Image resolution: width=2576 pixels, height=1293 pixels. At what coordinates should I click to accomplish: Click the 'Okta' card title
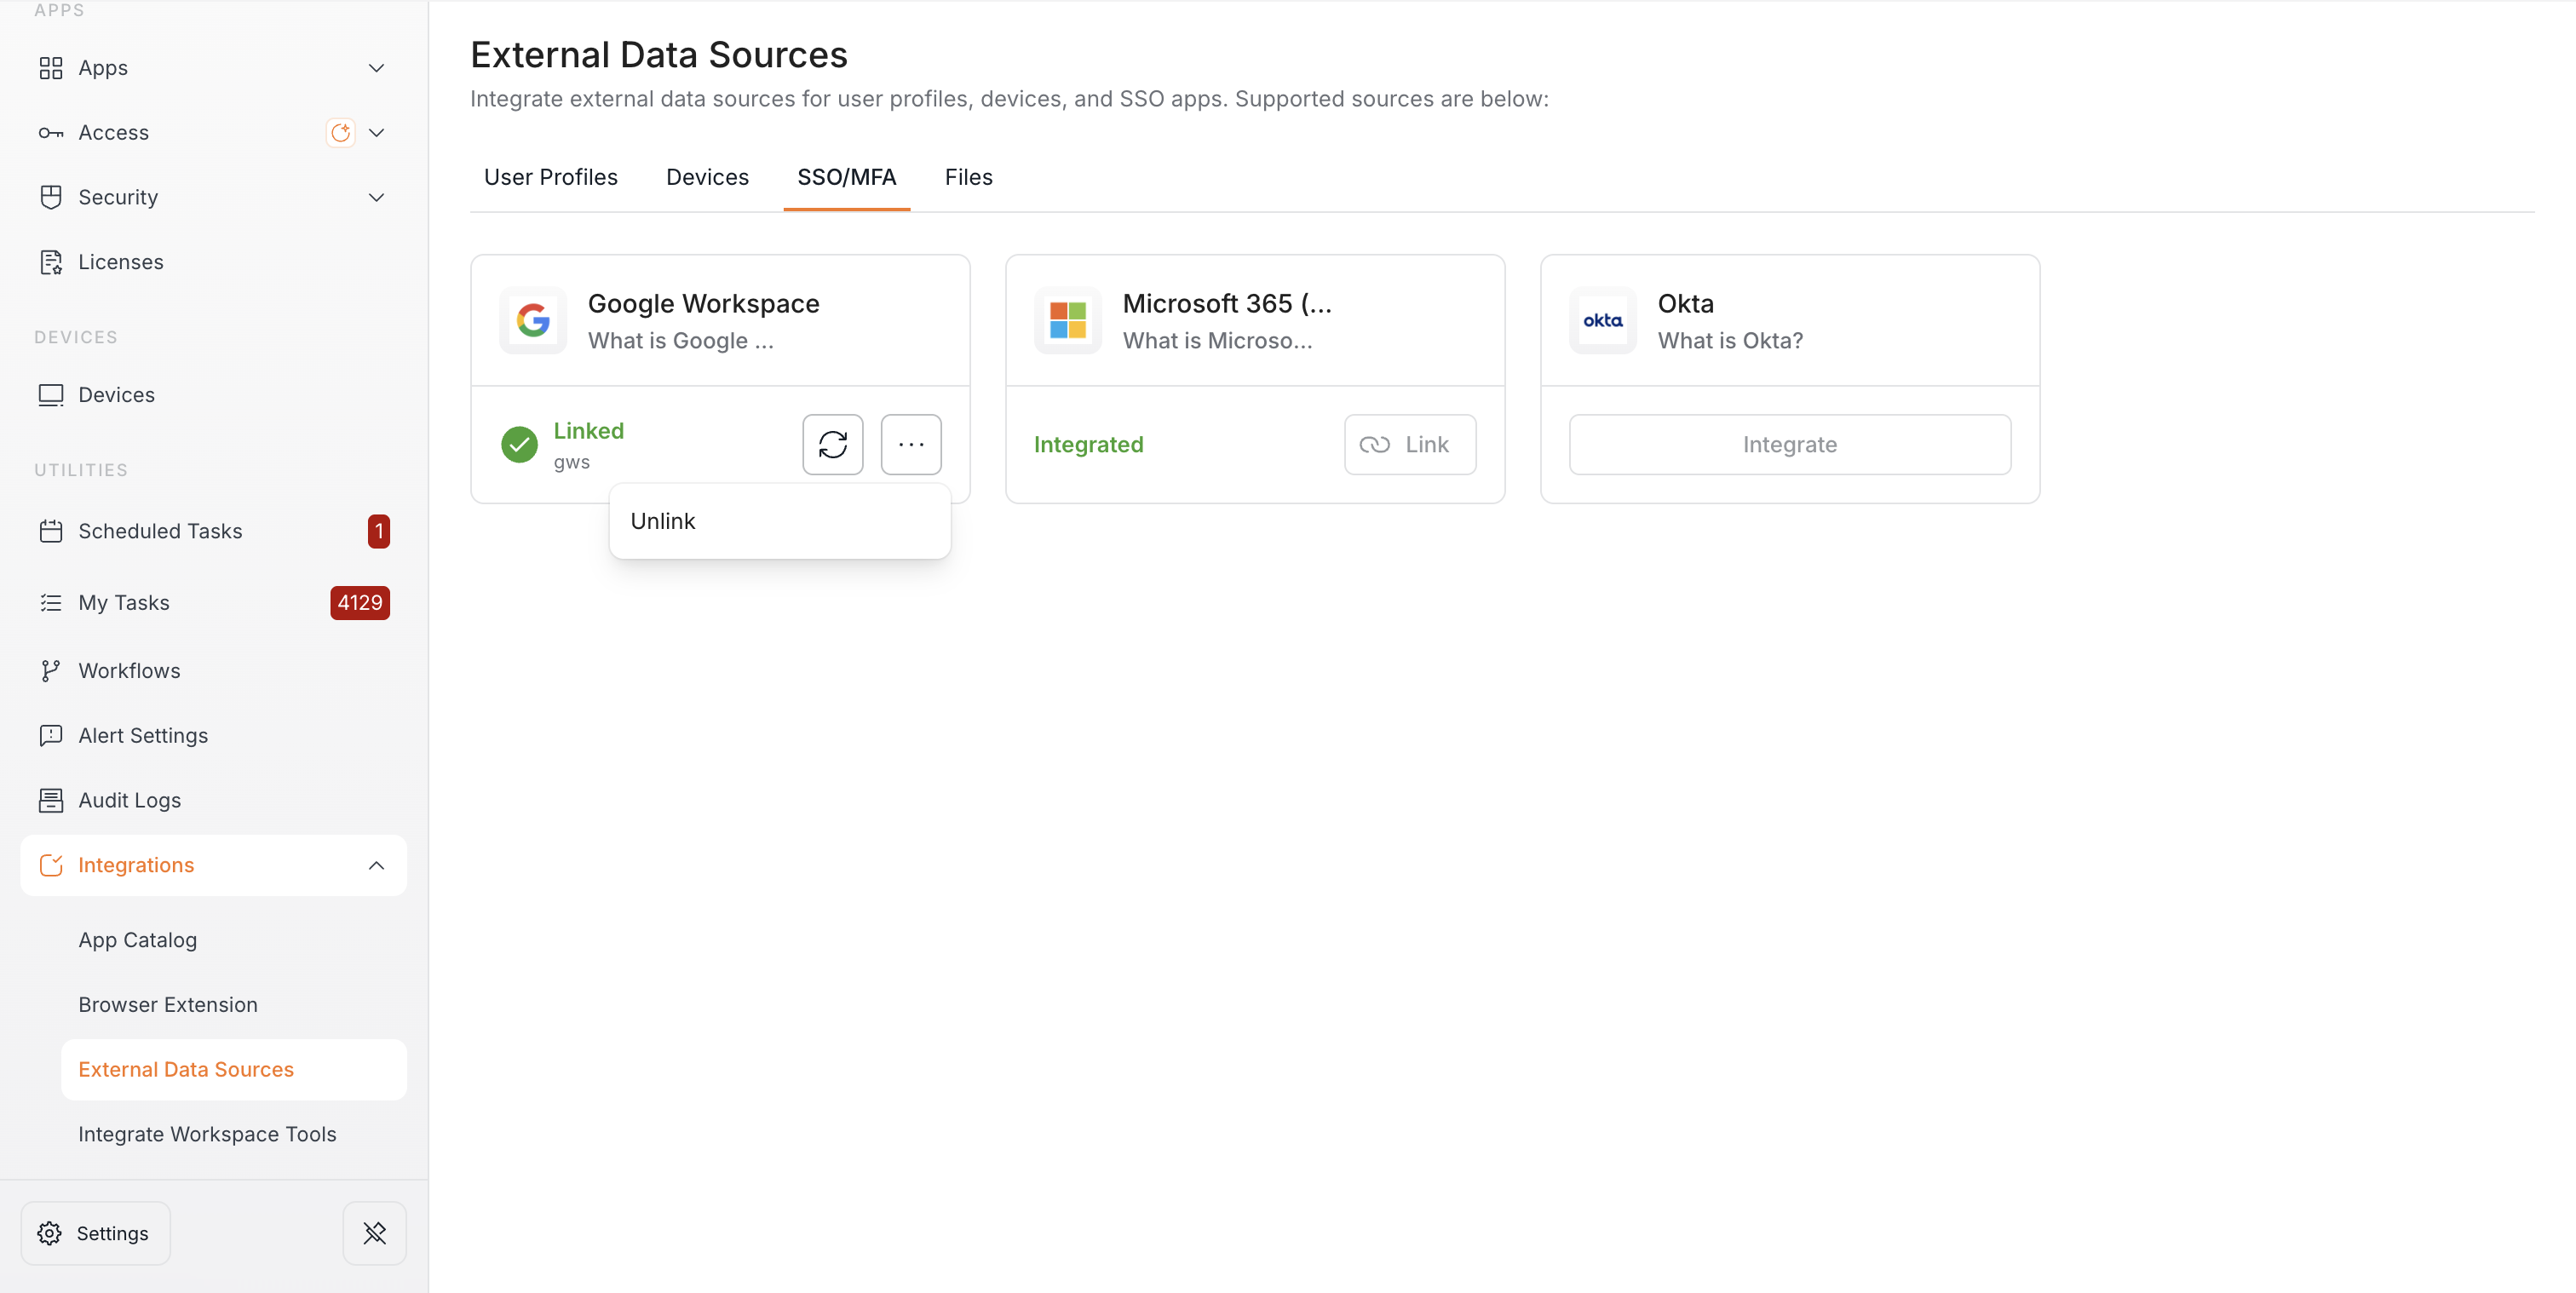(x=1686, y=303)
